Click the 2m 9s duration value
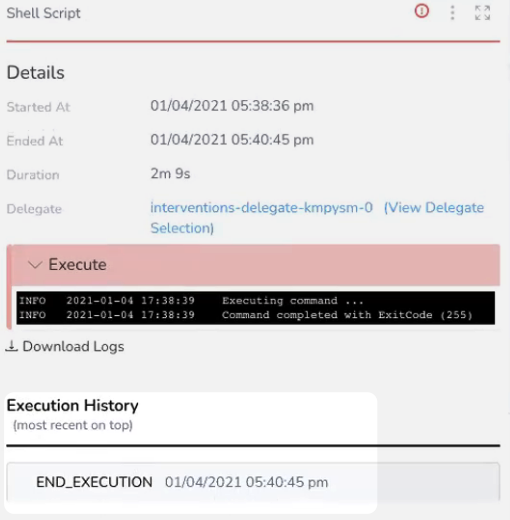 click(x=170, y=174)
